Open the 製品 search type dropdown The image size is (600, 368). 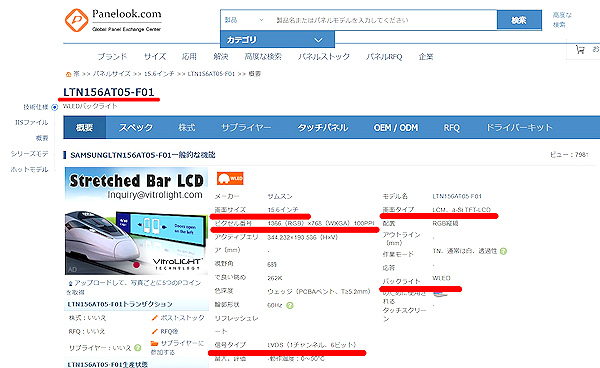point(244,20)
